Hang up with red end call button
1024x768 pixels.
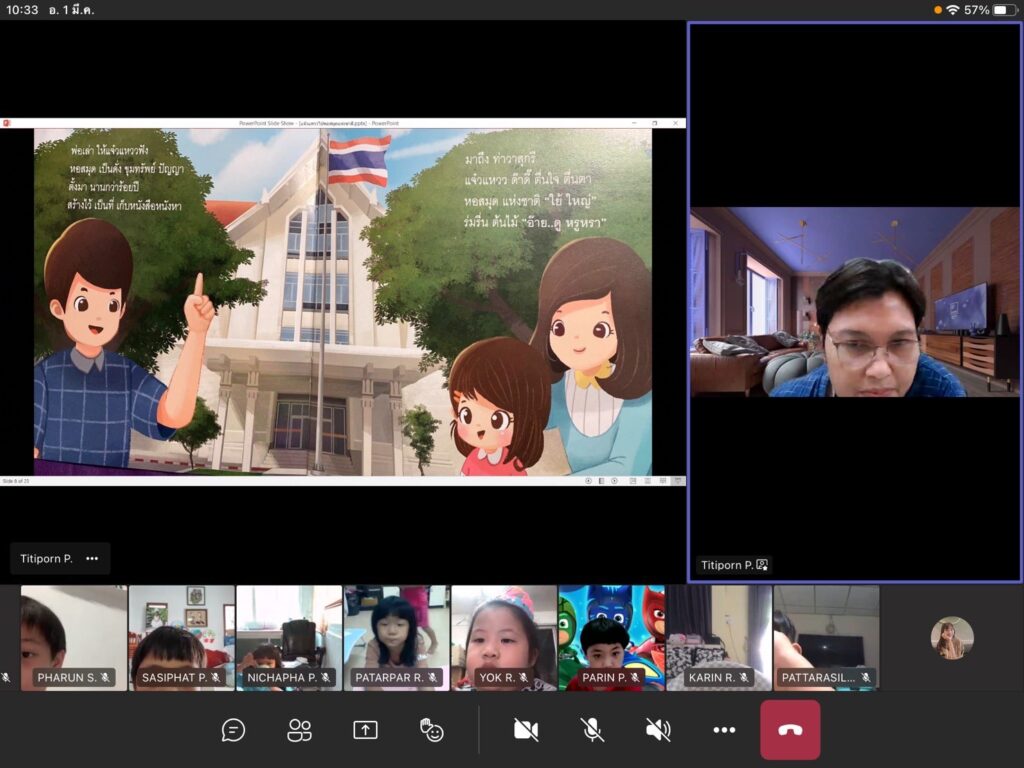click(x=790, y=730)
